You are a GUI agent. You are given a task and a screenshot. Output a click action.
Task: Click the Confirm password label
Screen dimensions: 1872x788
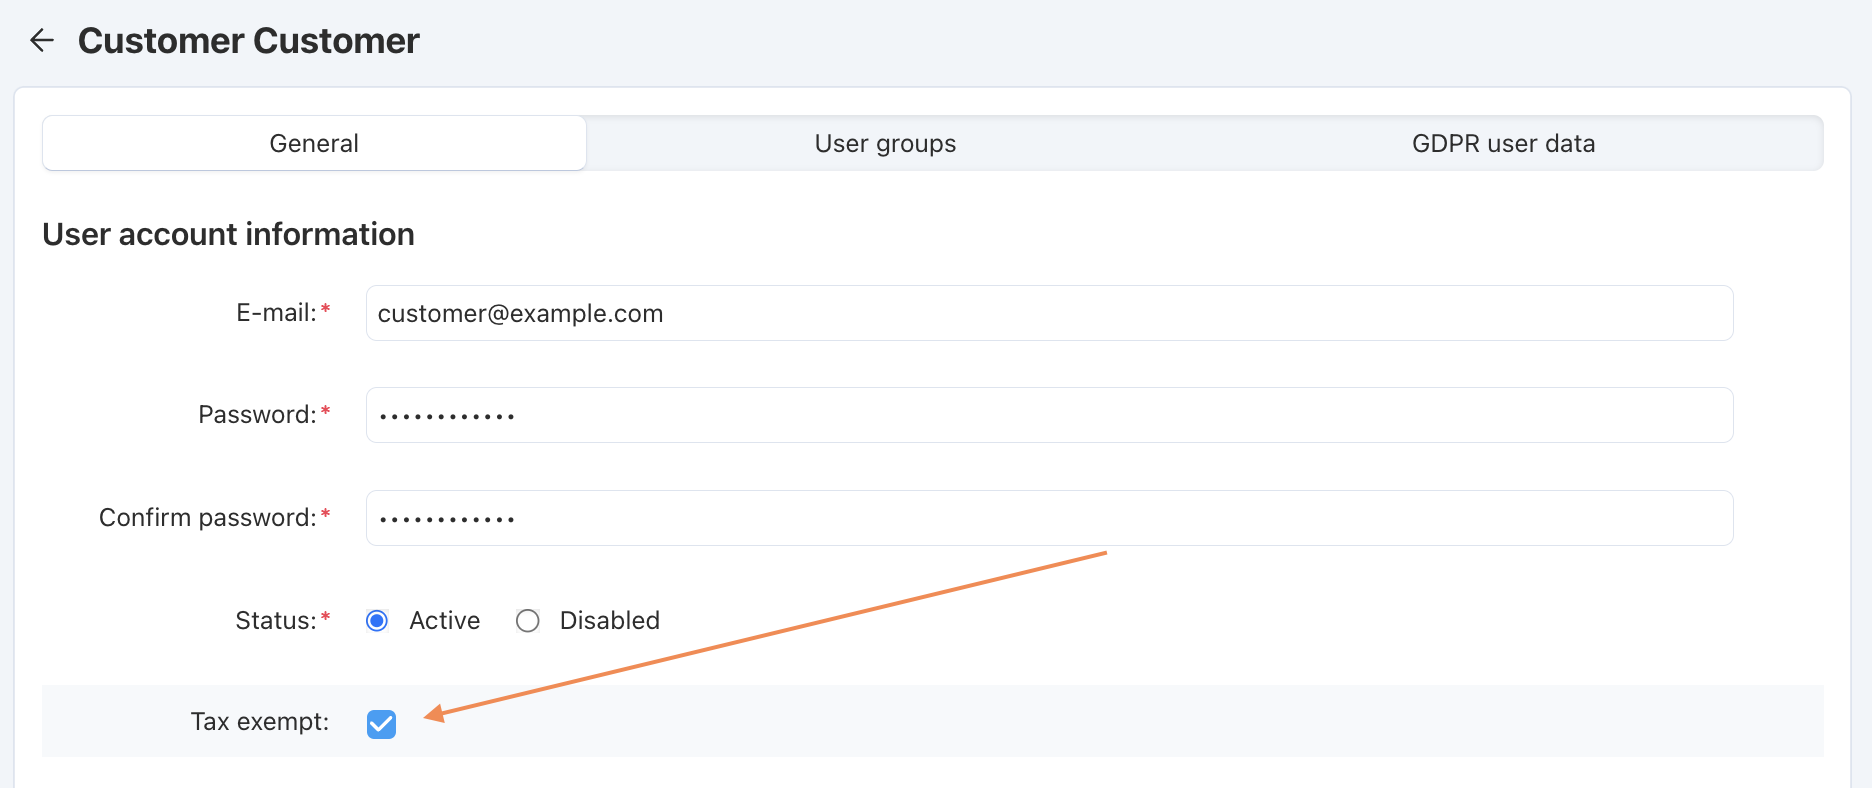(208, 518)
